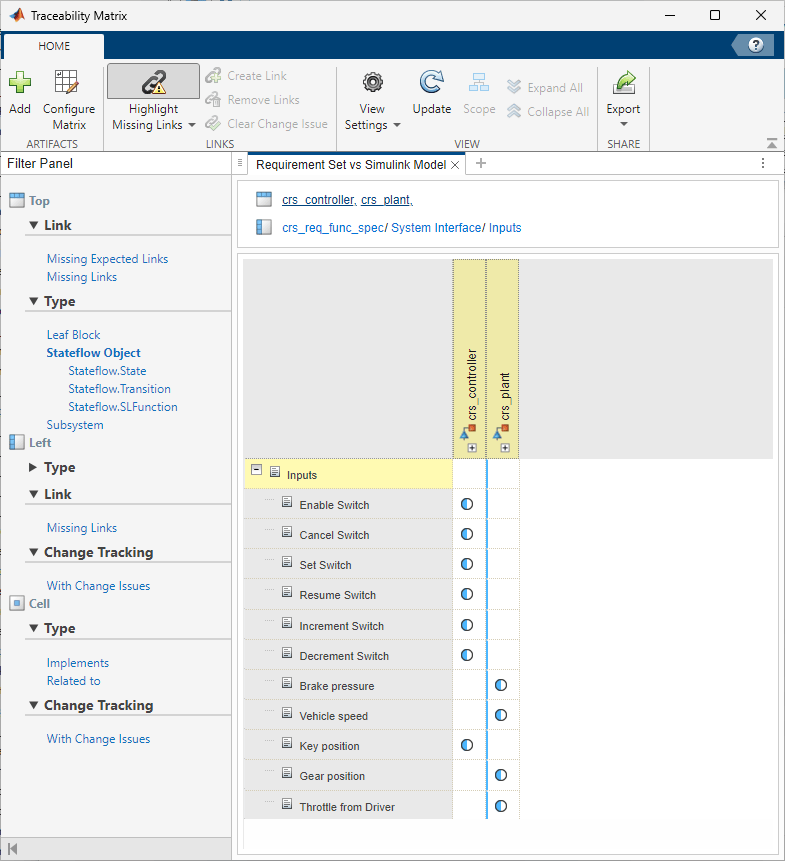Click the Add artifact plus icon
The height and width of the screenshot is (861, 785).
20,82
